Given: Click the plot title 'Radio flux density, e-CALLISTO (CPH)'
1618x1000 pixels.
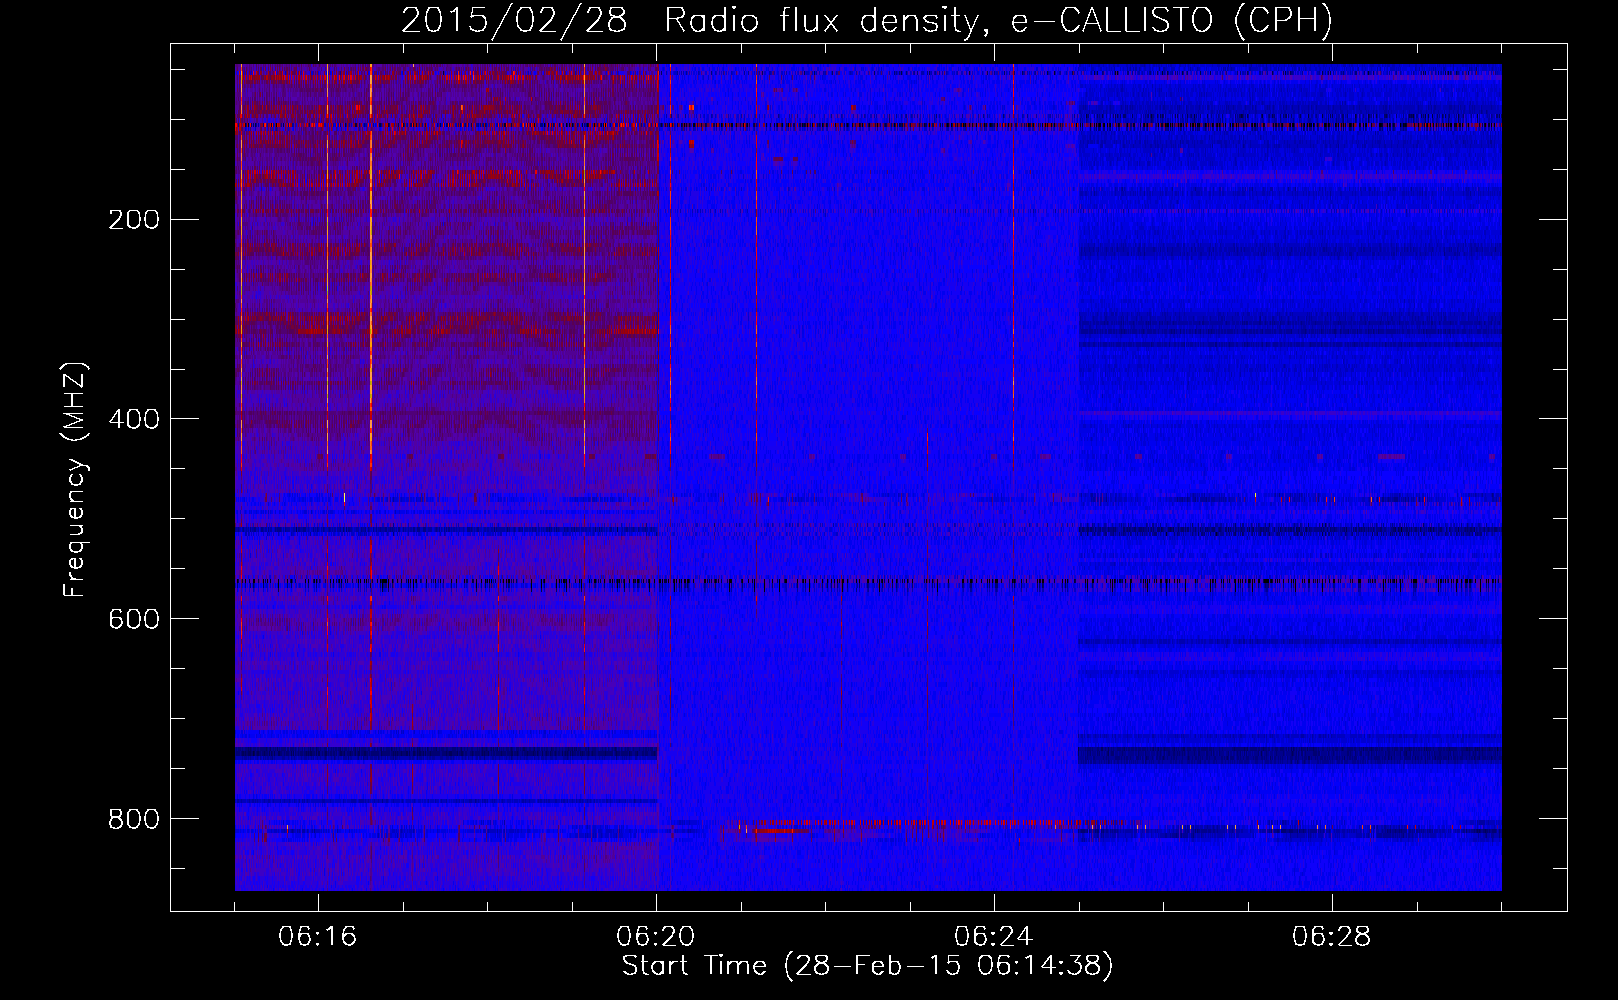Looking at the screenshot, I should point(998,21).
